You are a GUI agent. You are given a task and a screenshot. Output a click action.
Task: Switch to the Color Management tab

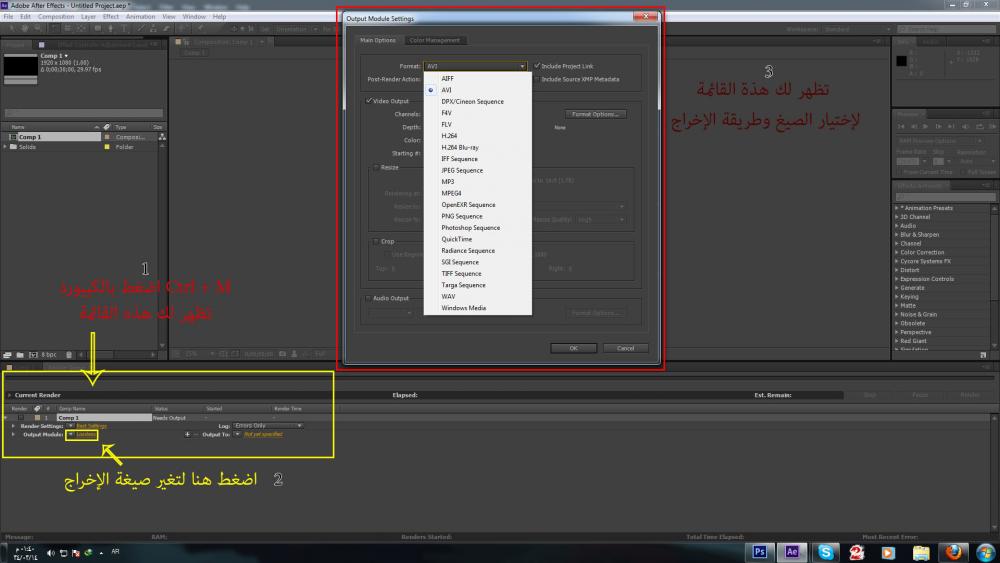coord(434,40)
